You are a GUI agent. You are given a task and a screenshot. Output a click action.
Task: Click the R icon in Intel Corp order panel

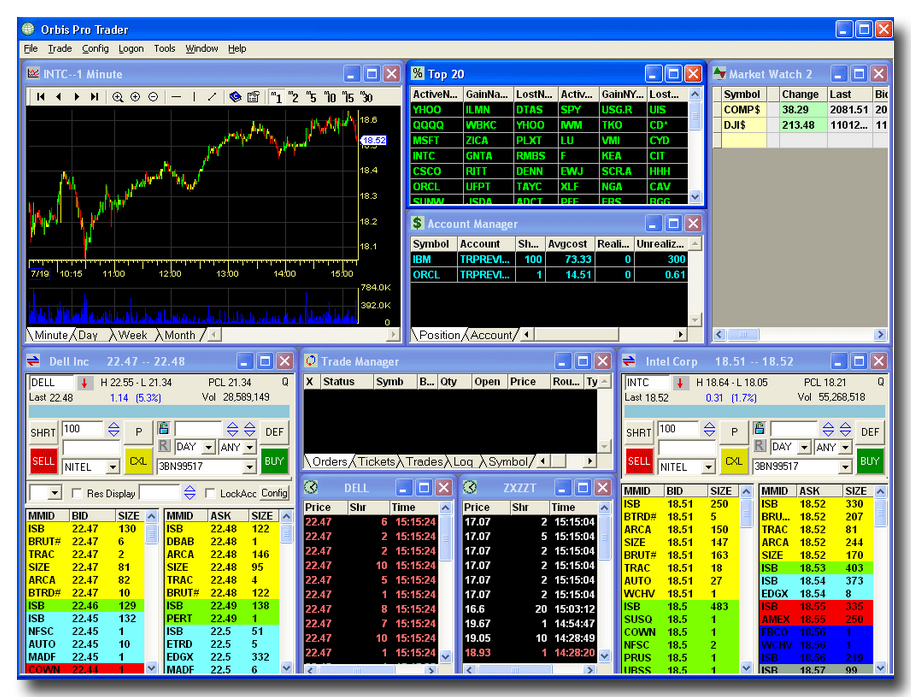pyautogui.click(x=759, y=446)
